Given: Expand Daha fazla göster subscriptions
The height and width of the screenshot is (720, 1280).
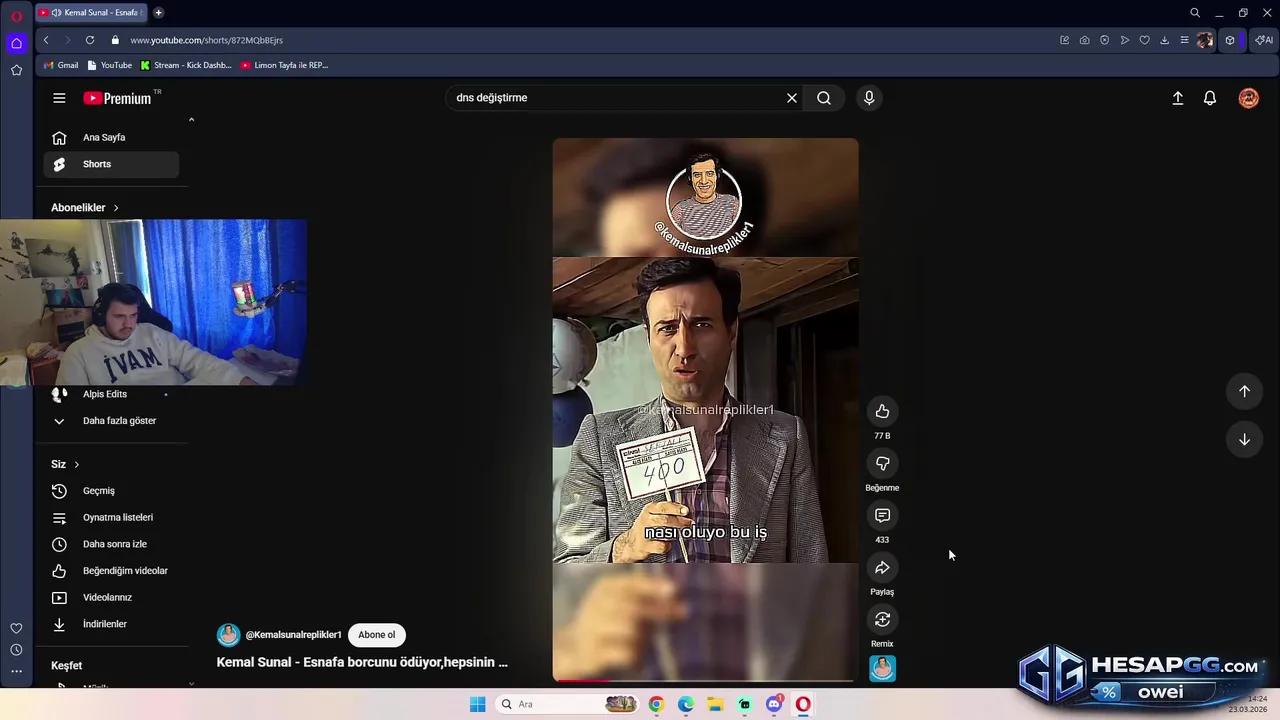Looking at the screenshot, I should 111,421.
